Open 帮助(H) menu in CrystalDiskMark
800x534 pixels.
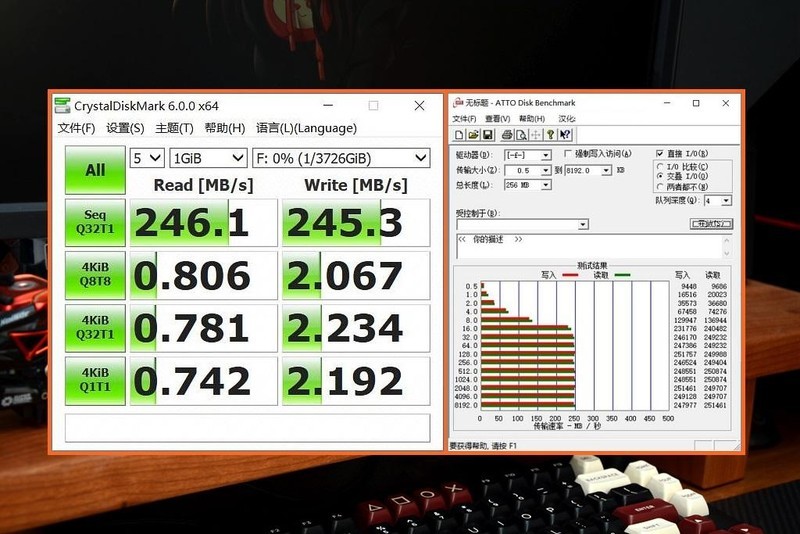pos(224,128)
